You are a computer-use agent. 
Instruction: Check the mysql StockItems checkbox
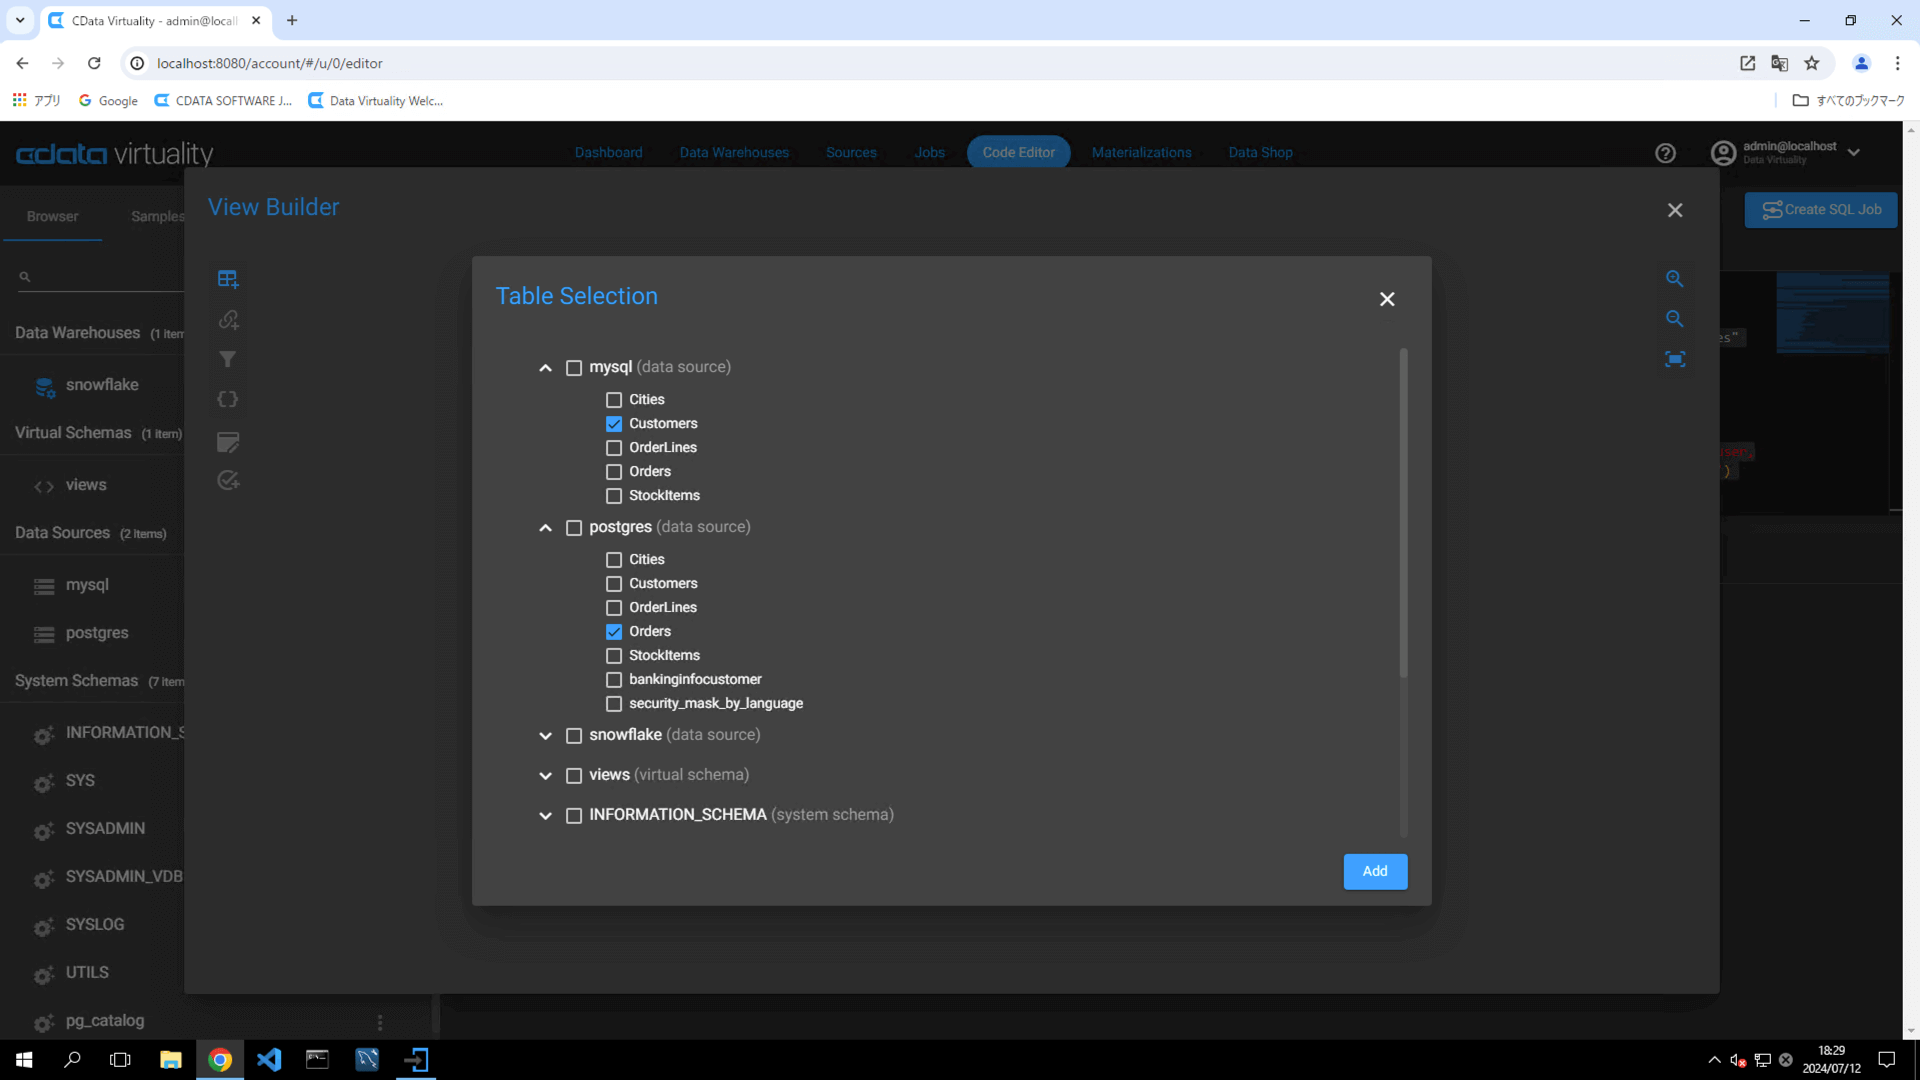tap(614, 496)
